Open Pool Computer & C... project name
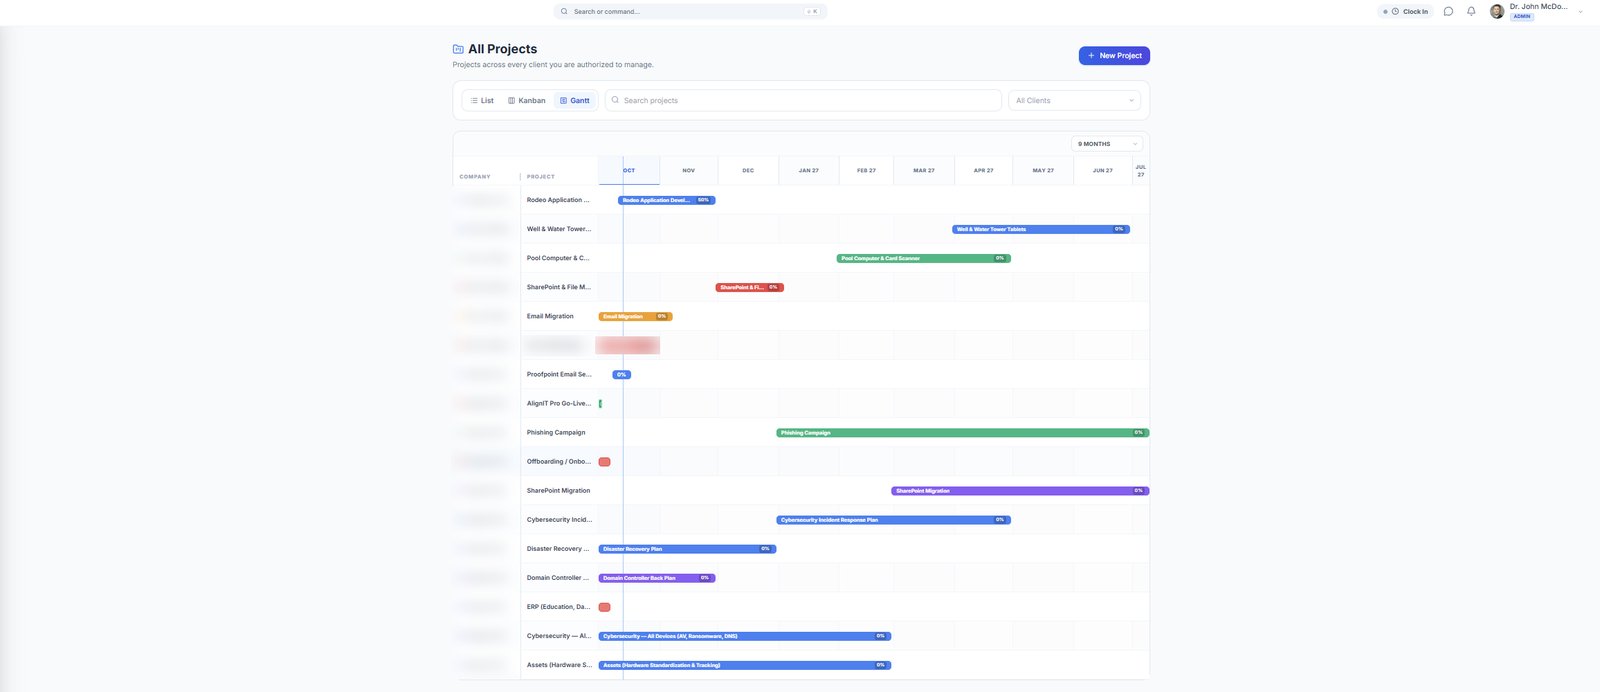This screenshot has height=692, width=1600. [558, 258]
